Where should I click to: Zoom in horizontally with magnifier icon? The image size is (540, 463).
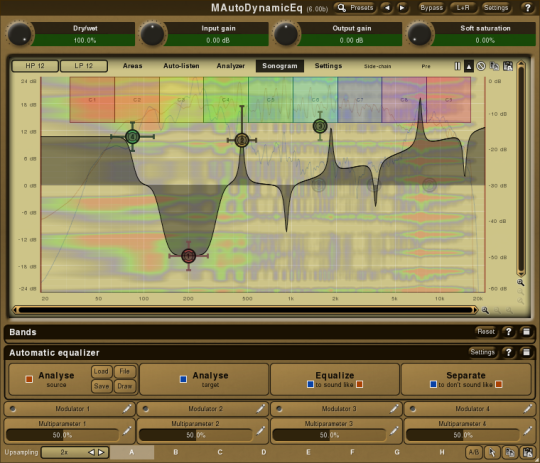pos(485,310)
